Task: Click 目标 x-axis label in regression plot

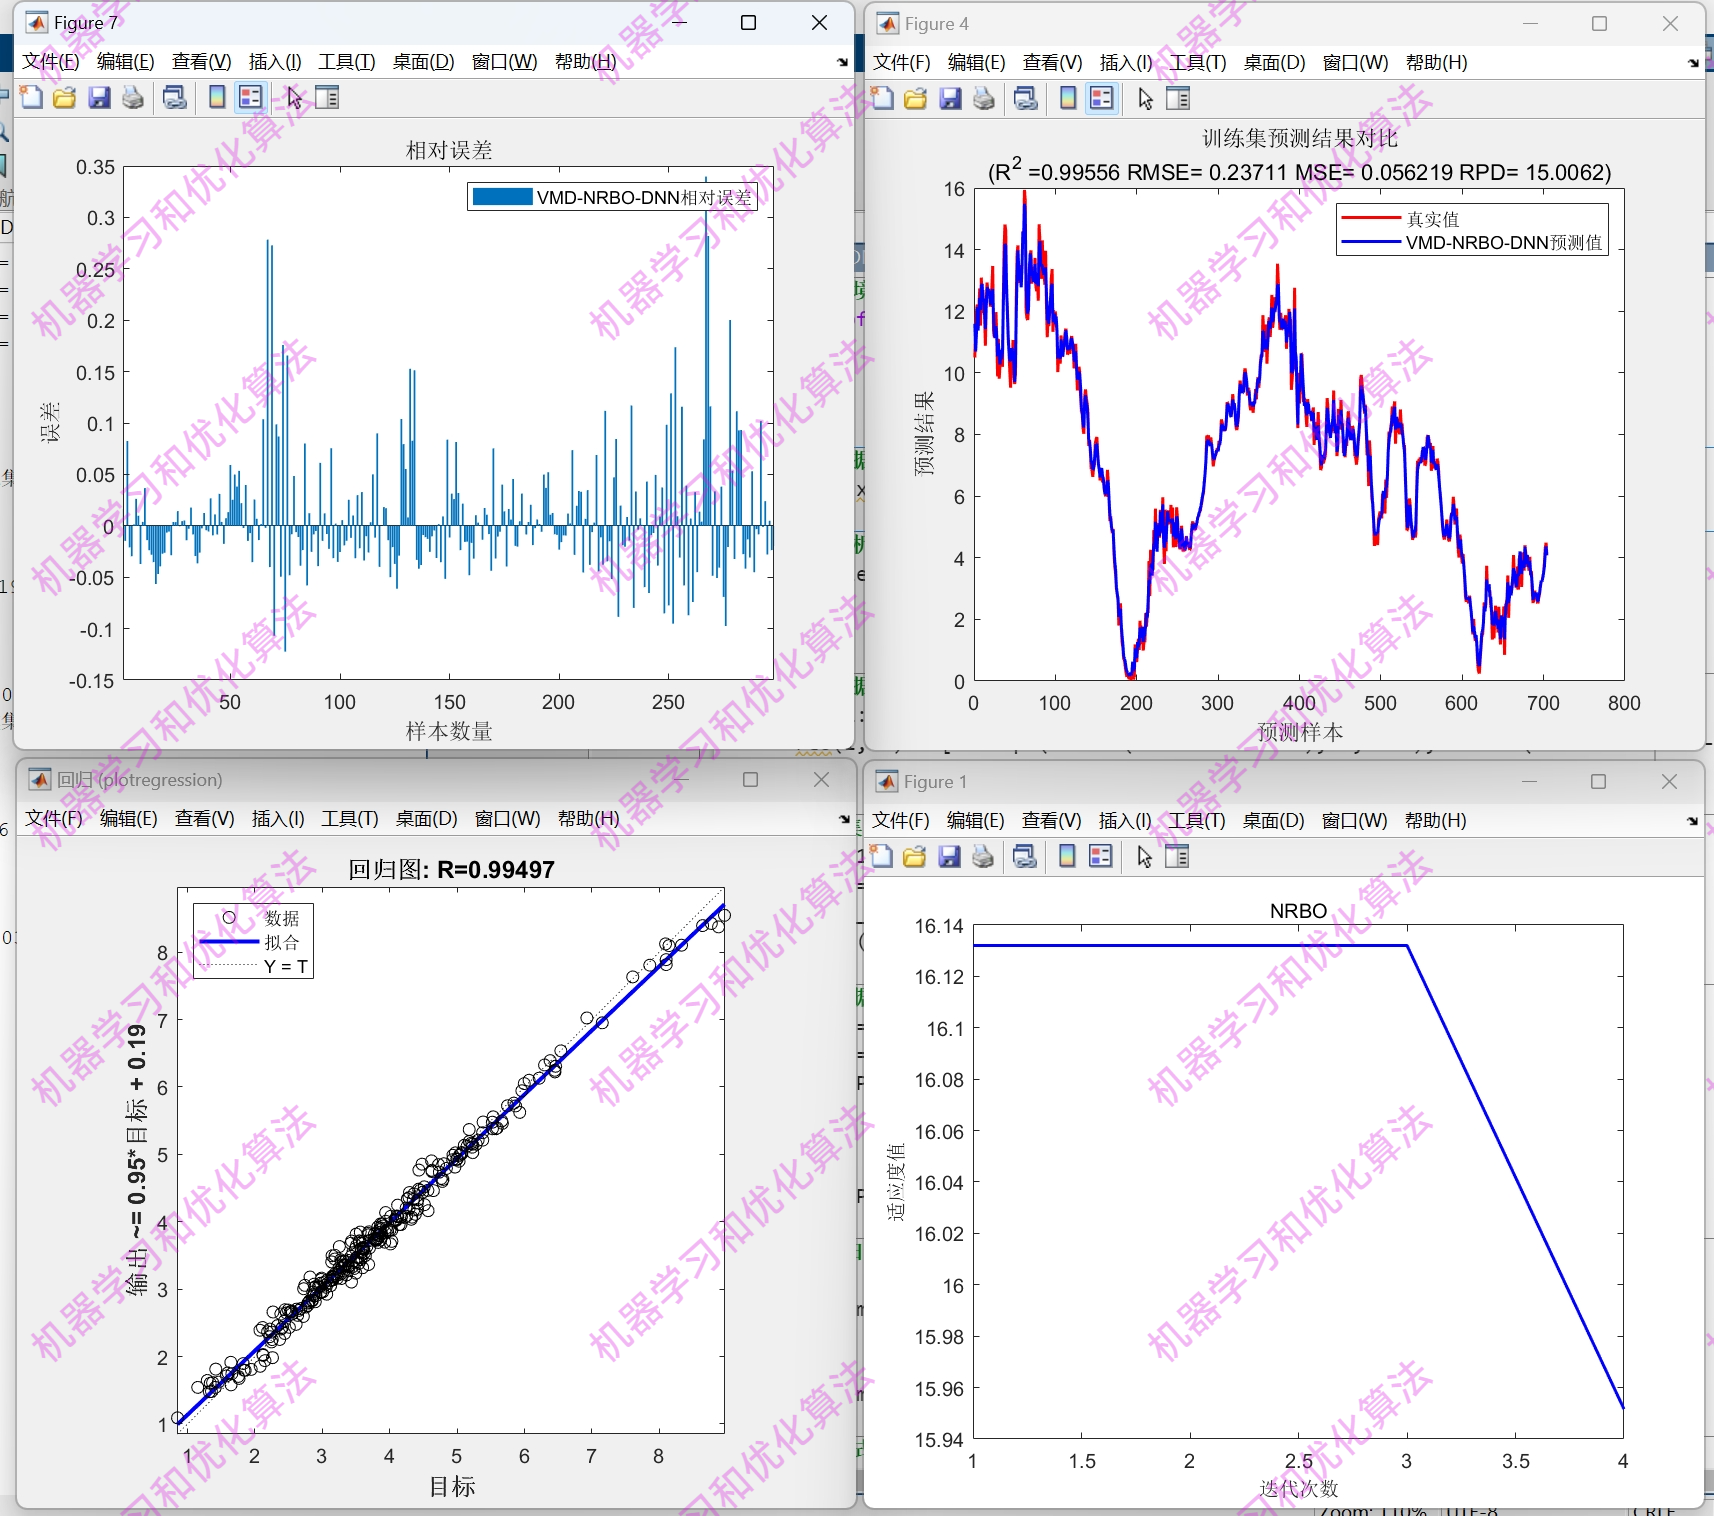Action: 452,1487
